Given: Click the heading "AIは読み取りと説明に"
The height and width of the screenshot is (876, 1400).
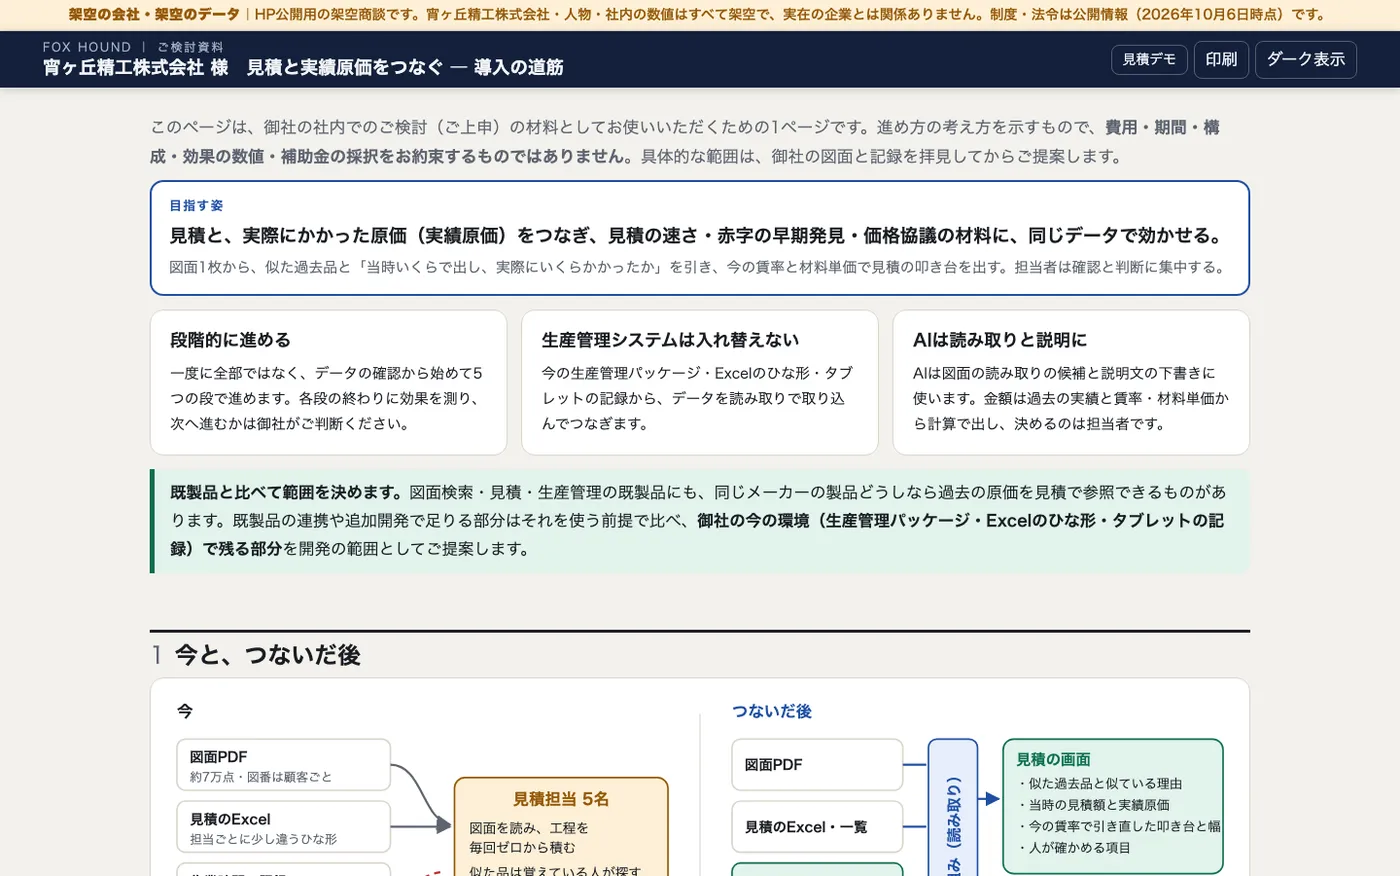Looking at the screenshot, I should (1000, 340).
